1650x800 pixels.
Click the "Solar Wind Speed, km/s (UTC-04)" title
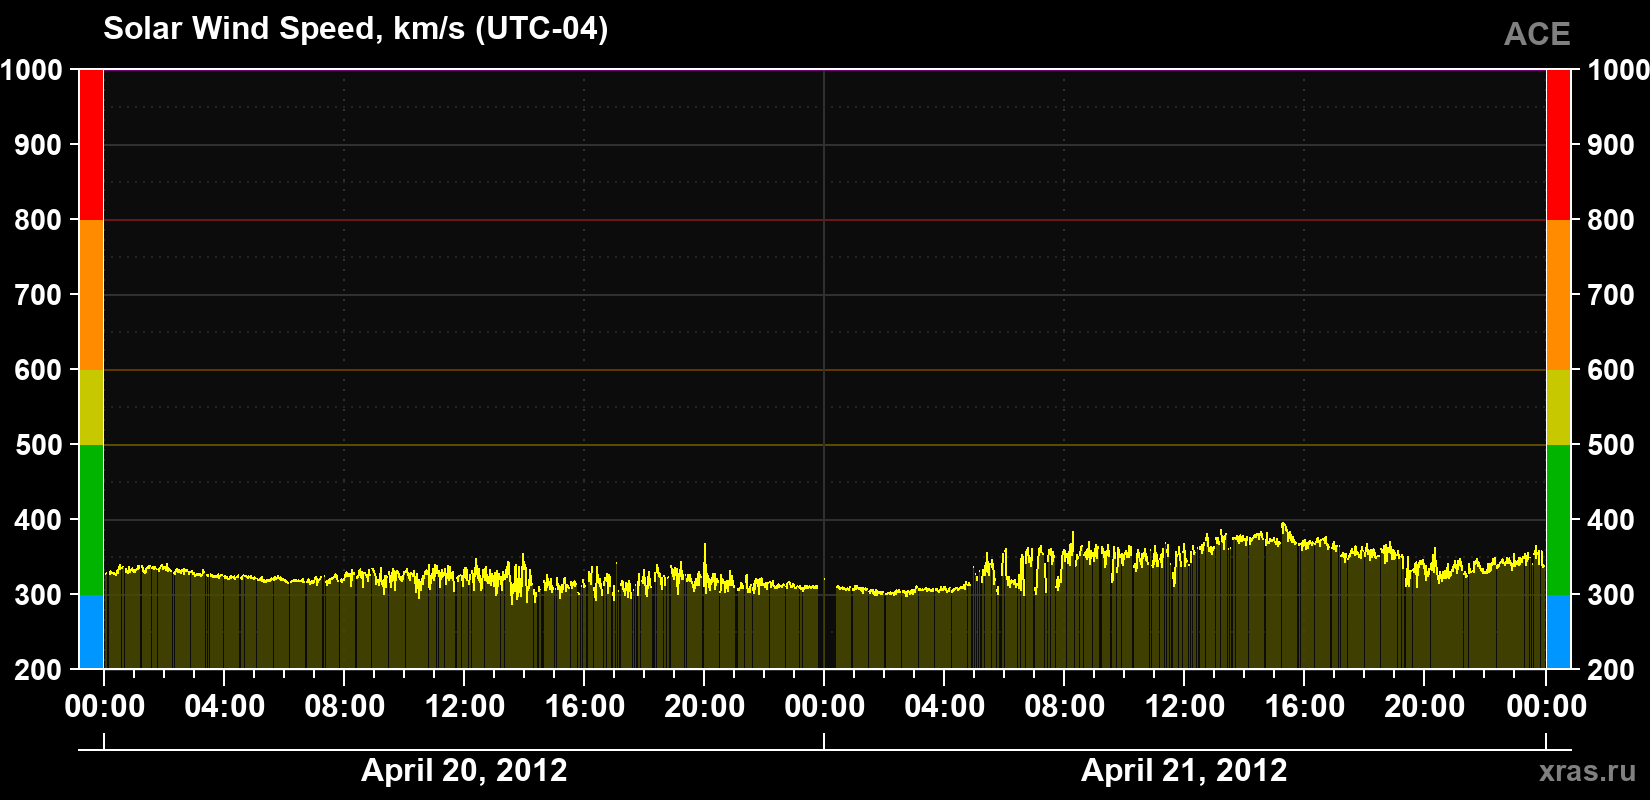tap(355, 29)
